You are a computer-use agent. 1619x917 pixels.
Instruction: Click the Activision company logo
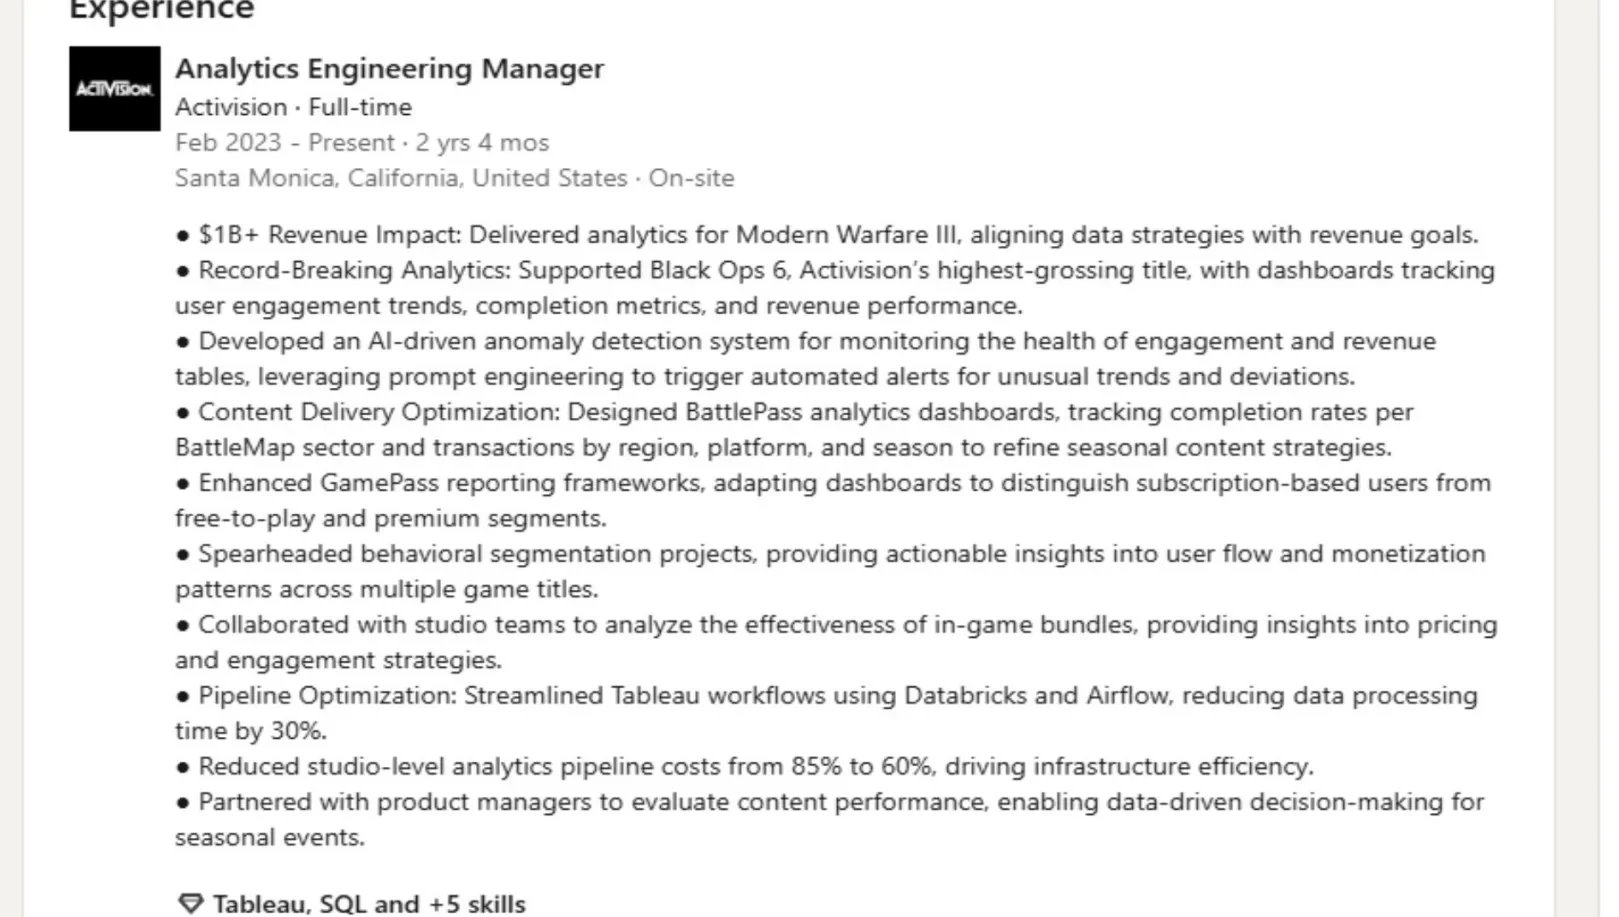point(114,89)
